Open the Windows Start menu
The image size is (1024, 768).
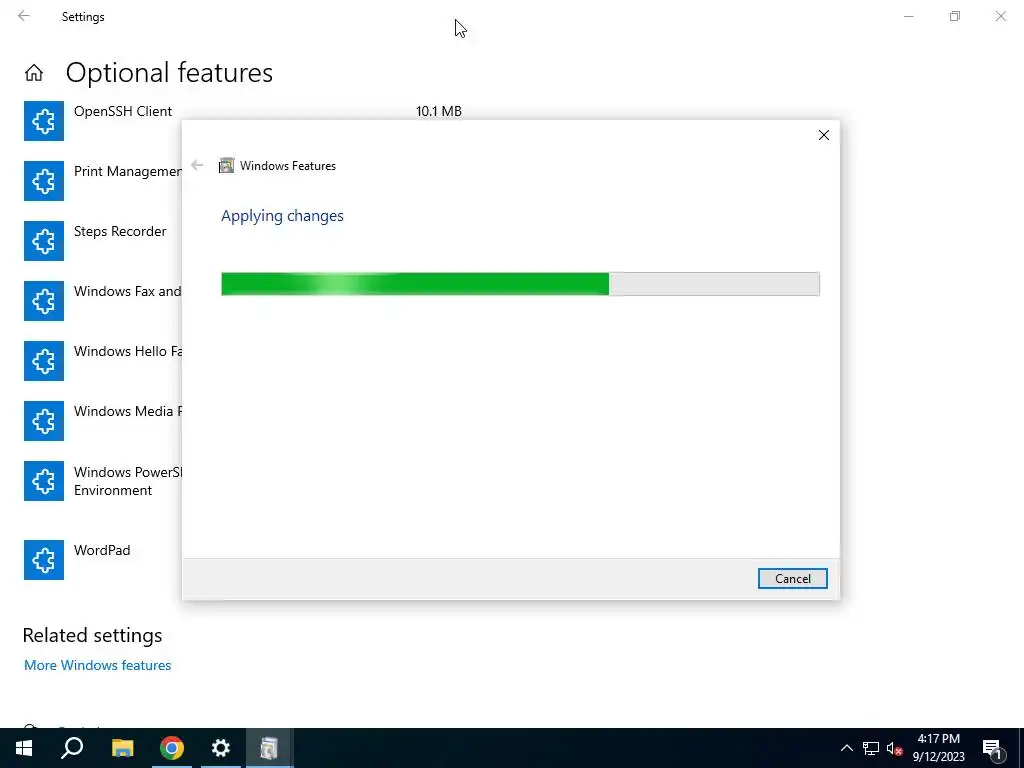point(24,748)
